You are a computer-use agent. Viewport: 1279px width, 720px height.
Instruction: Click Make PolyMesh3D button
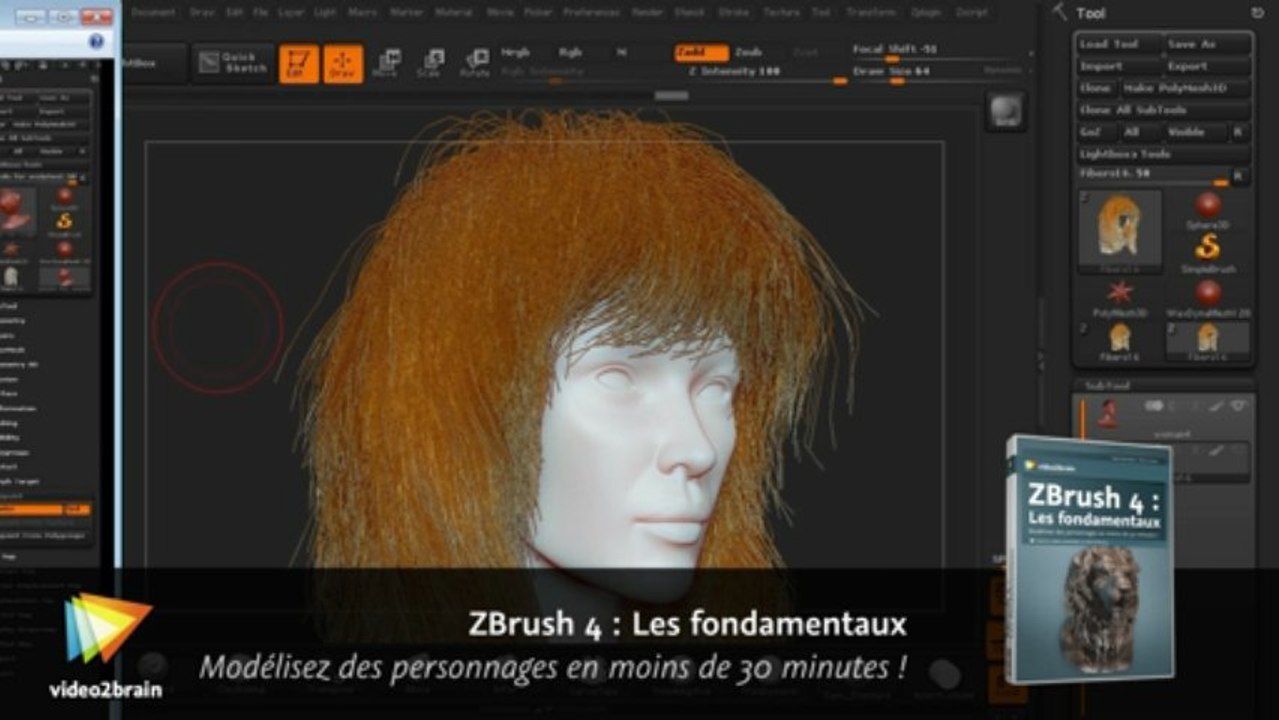(1185, 88)
